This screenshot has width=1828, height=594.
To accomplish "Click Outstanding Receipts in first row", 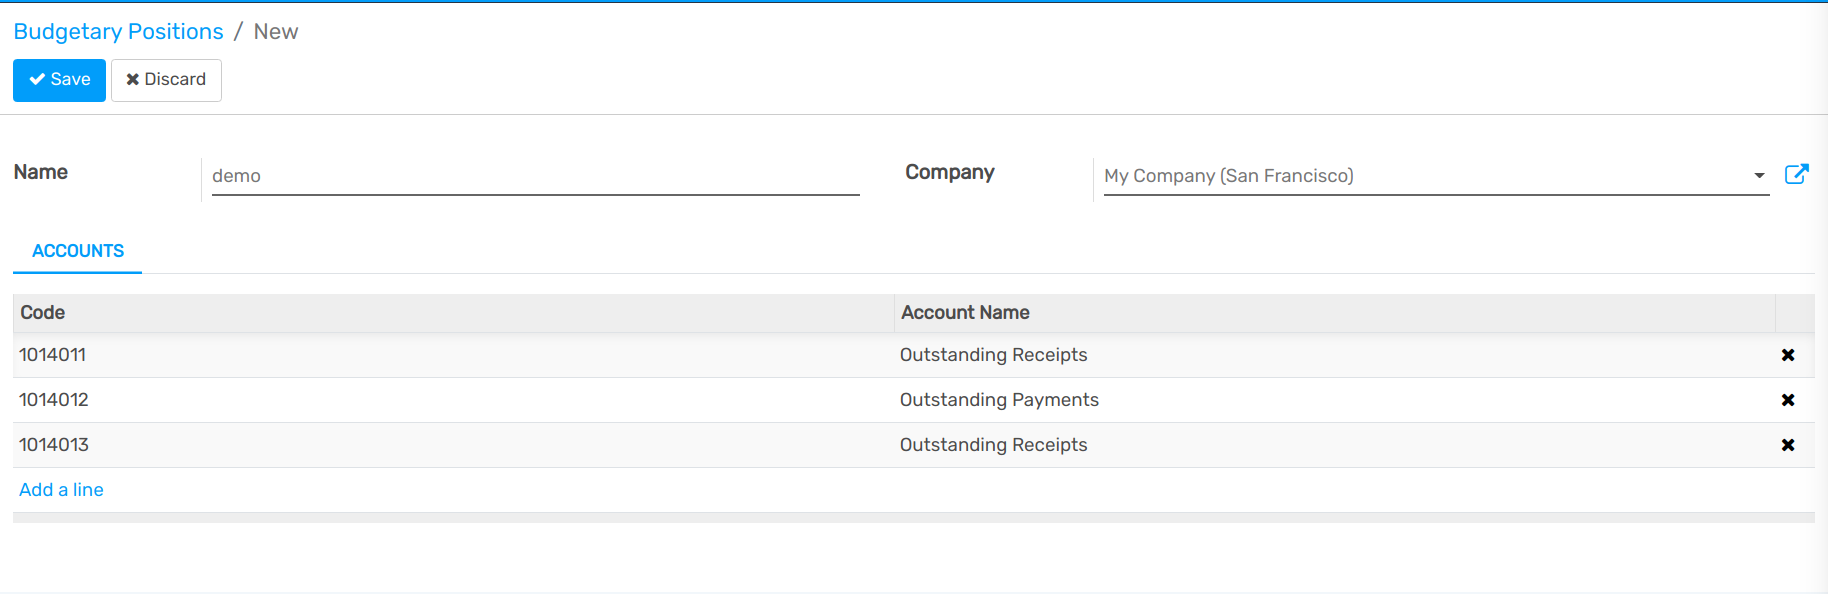I will [x=993, y=355].
